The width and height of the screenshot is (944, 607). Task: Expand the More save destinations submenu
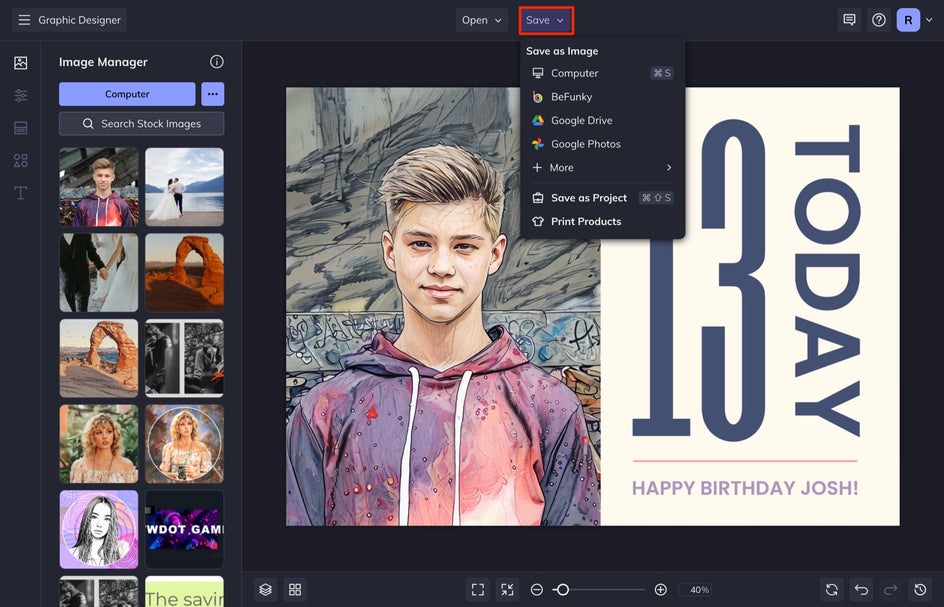602,167
